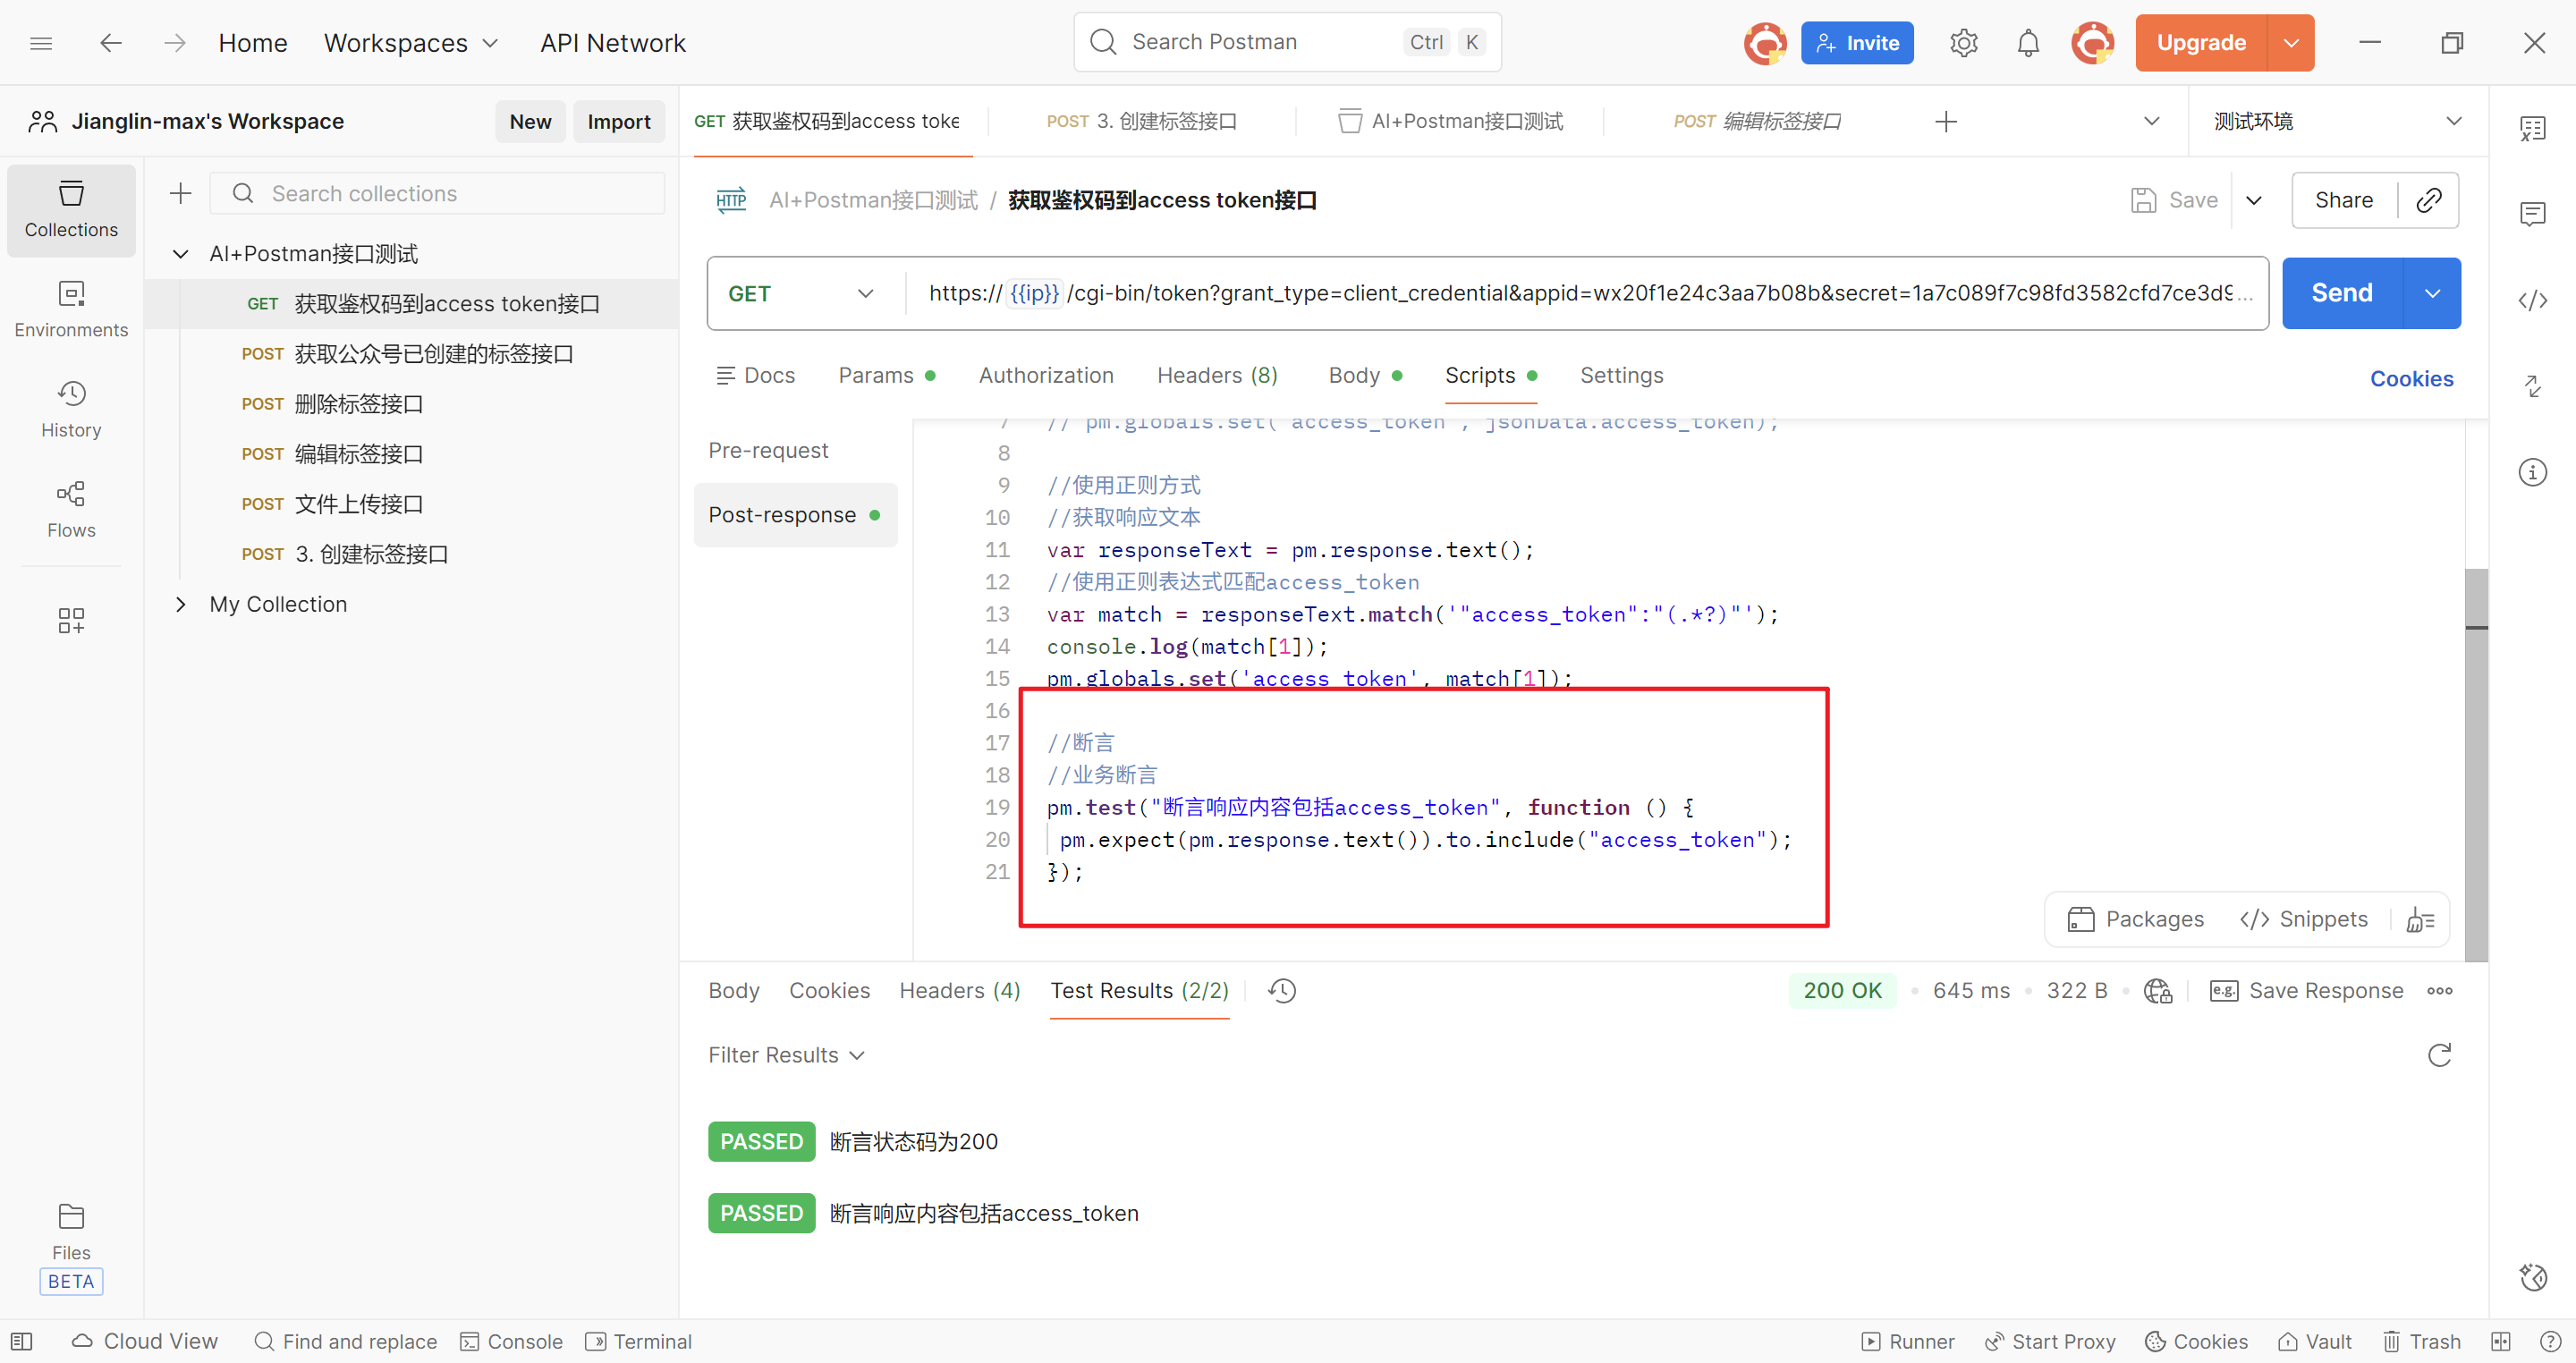Open more response options ellipsis
The height and width of the screenshot is (1363, 2576).
point(2439,990)
